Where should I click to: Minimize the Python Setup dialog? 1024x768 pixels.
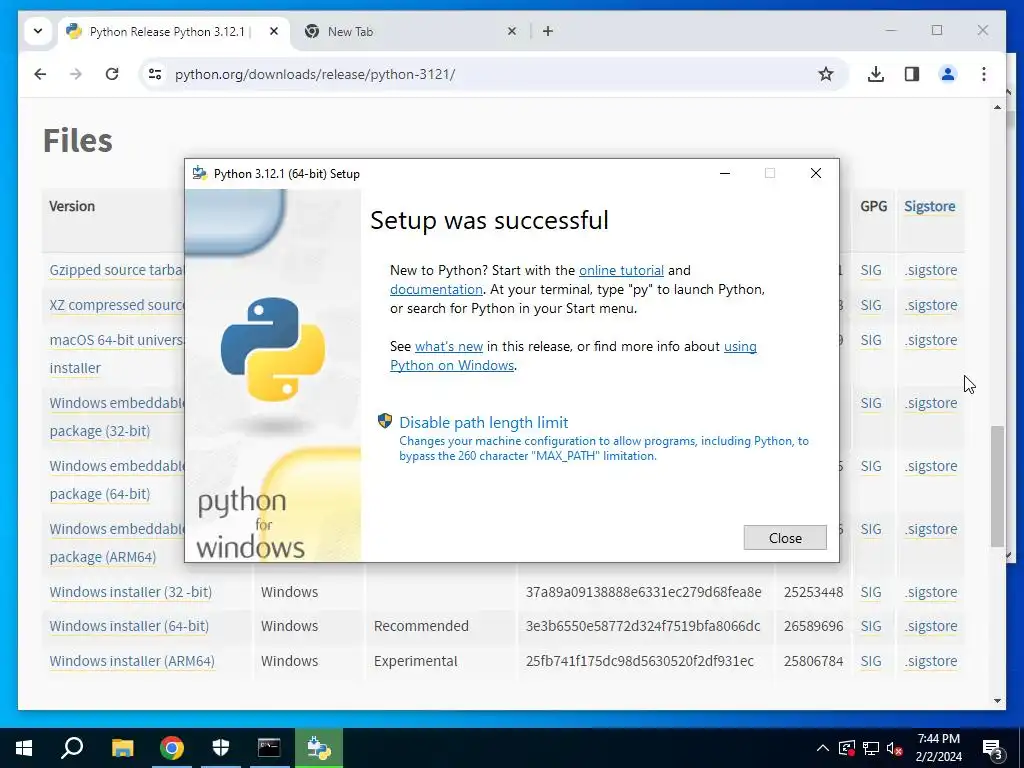pyautogui.click(x=725, y=173)
